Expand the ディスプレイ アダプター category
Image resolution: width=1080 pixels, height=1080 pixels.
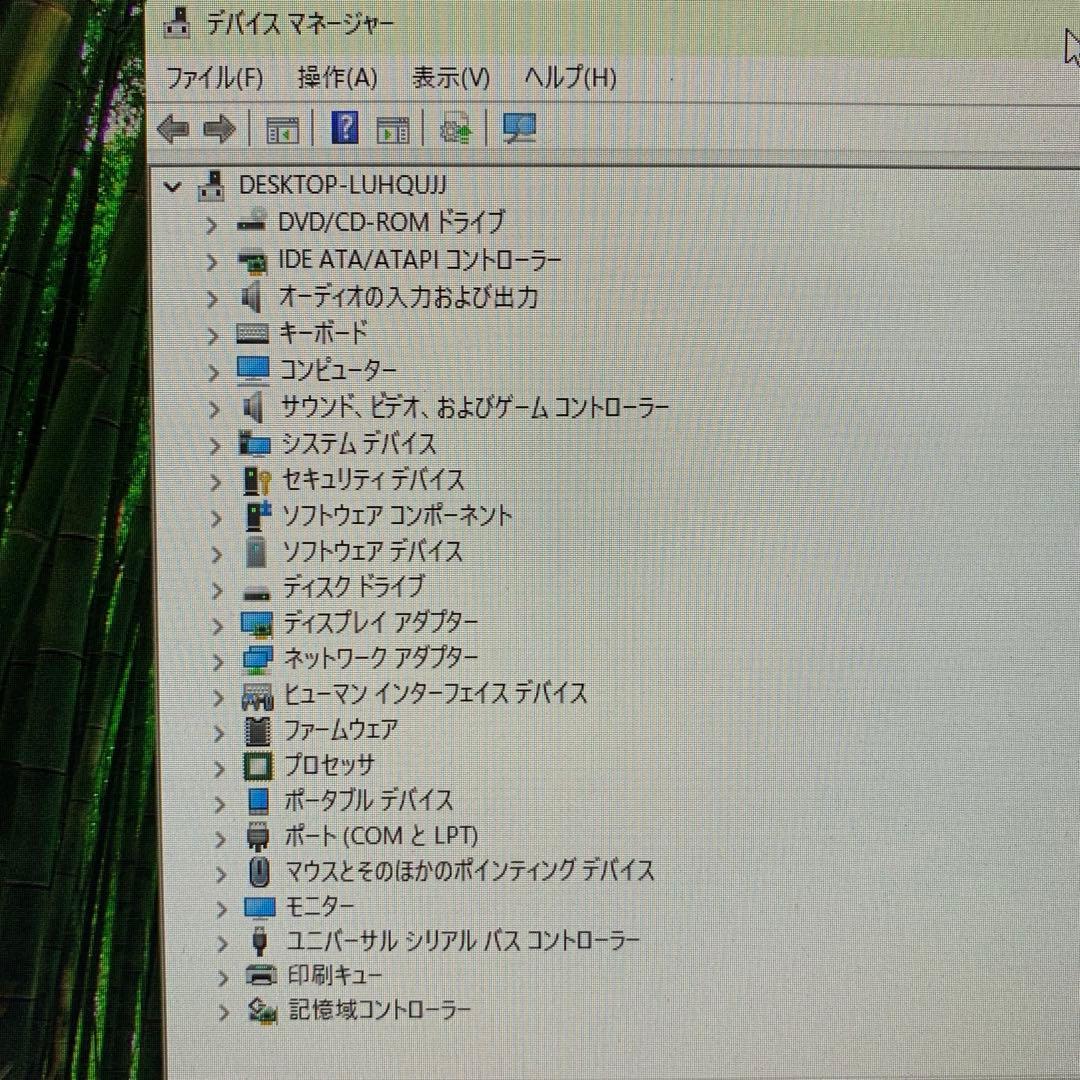pos(218,625)
